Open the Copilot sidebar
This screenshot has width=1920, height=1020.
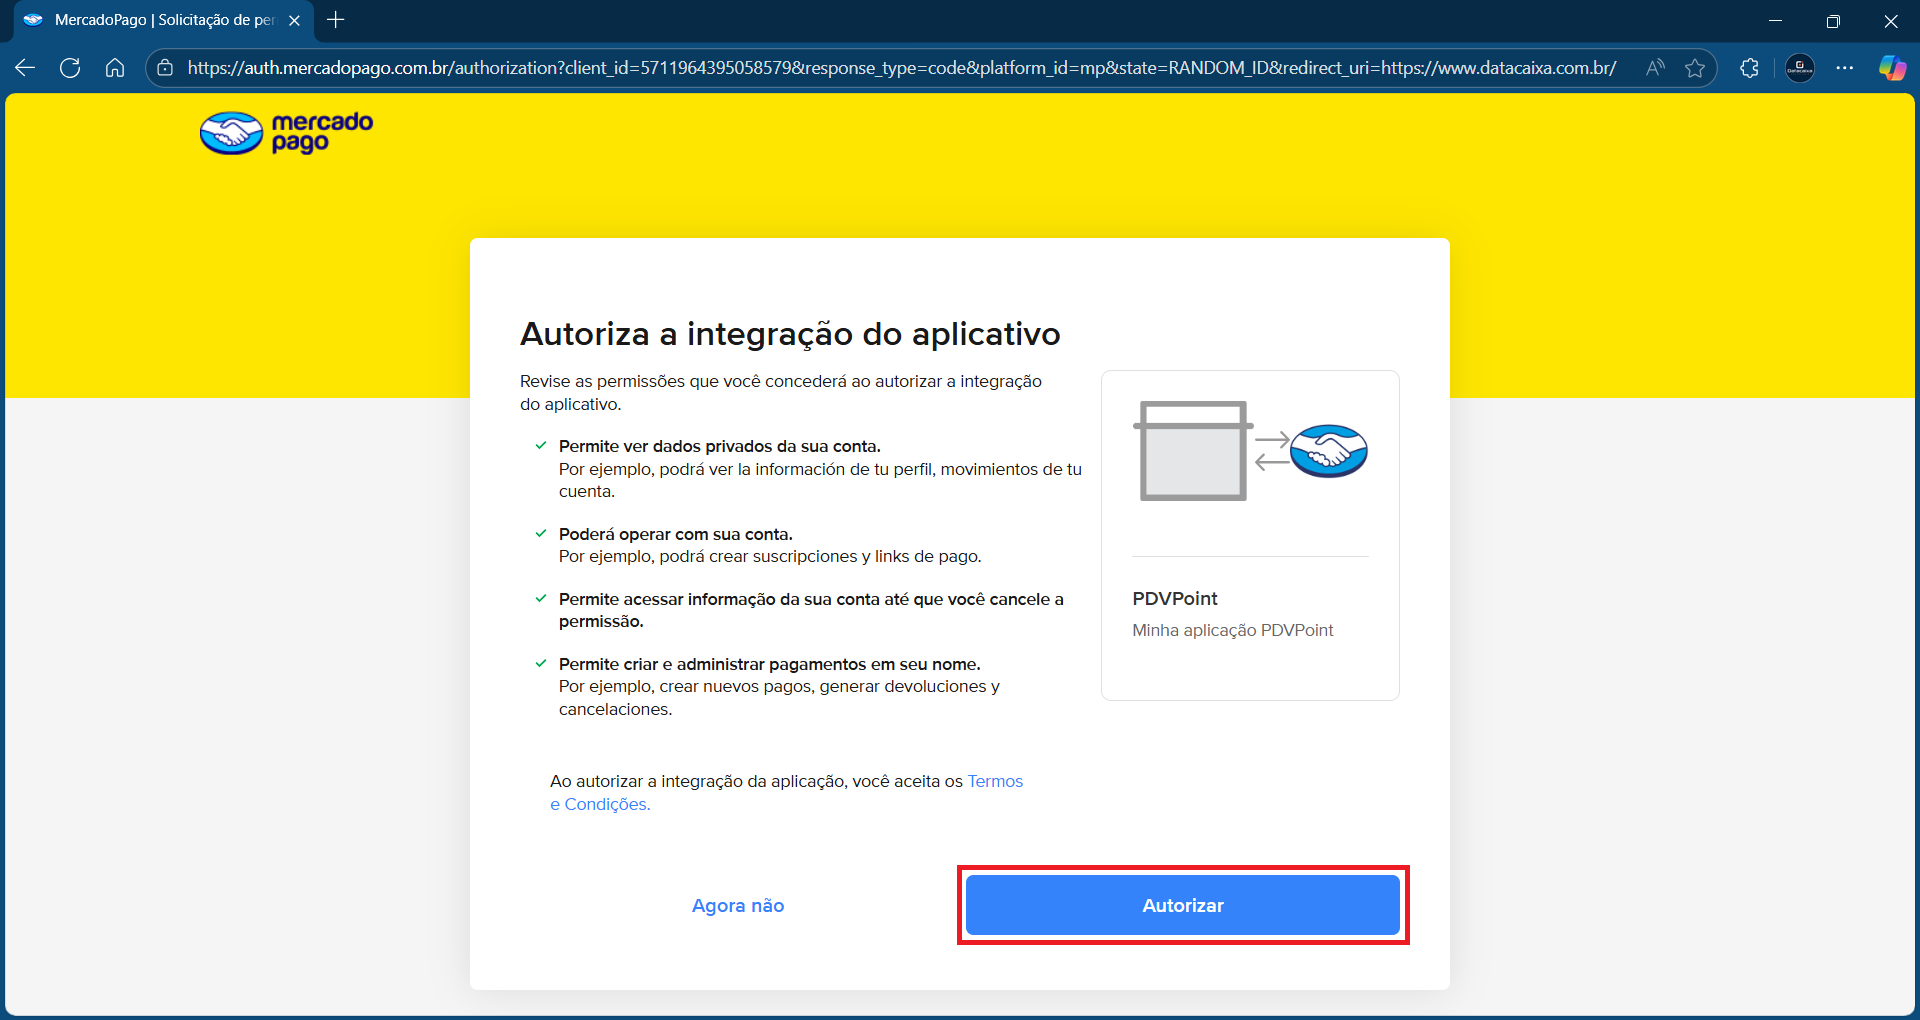tap(1891, 67)
